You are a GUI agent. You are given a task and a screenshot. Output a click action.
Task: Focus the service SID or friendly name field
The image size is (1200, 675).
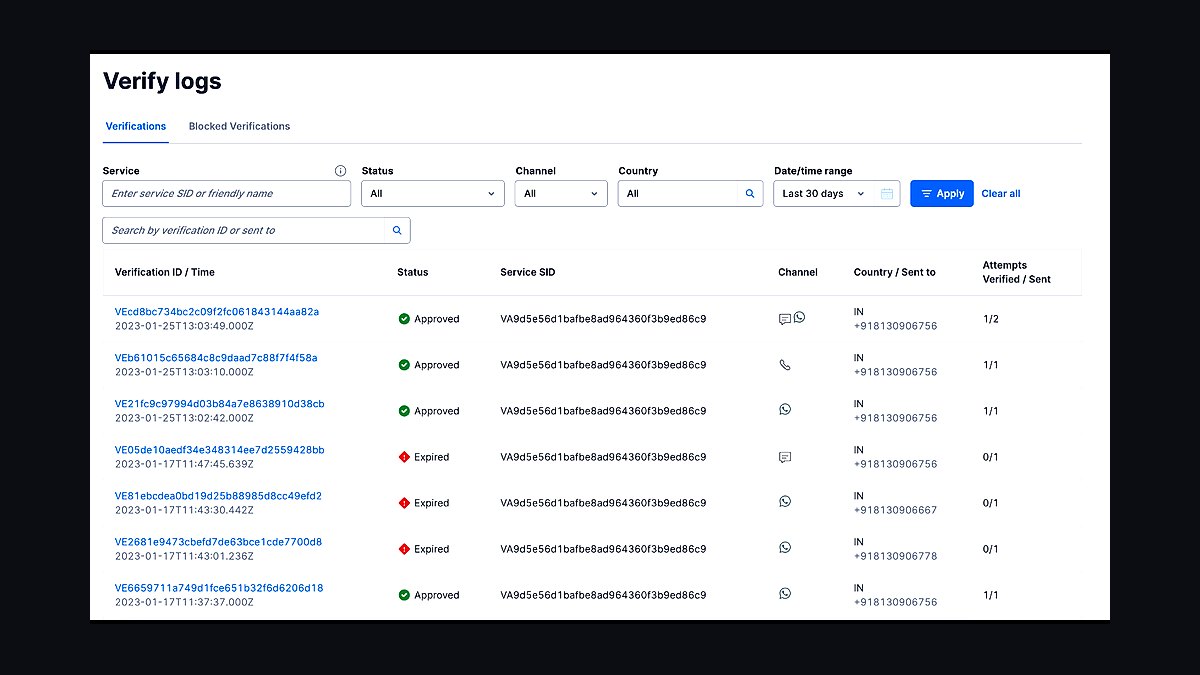(x=227, y=194)
